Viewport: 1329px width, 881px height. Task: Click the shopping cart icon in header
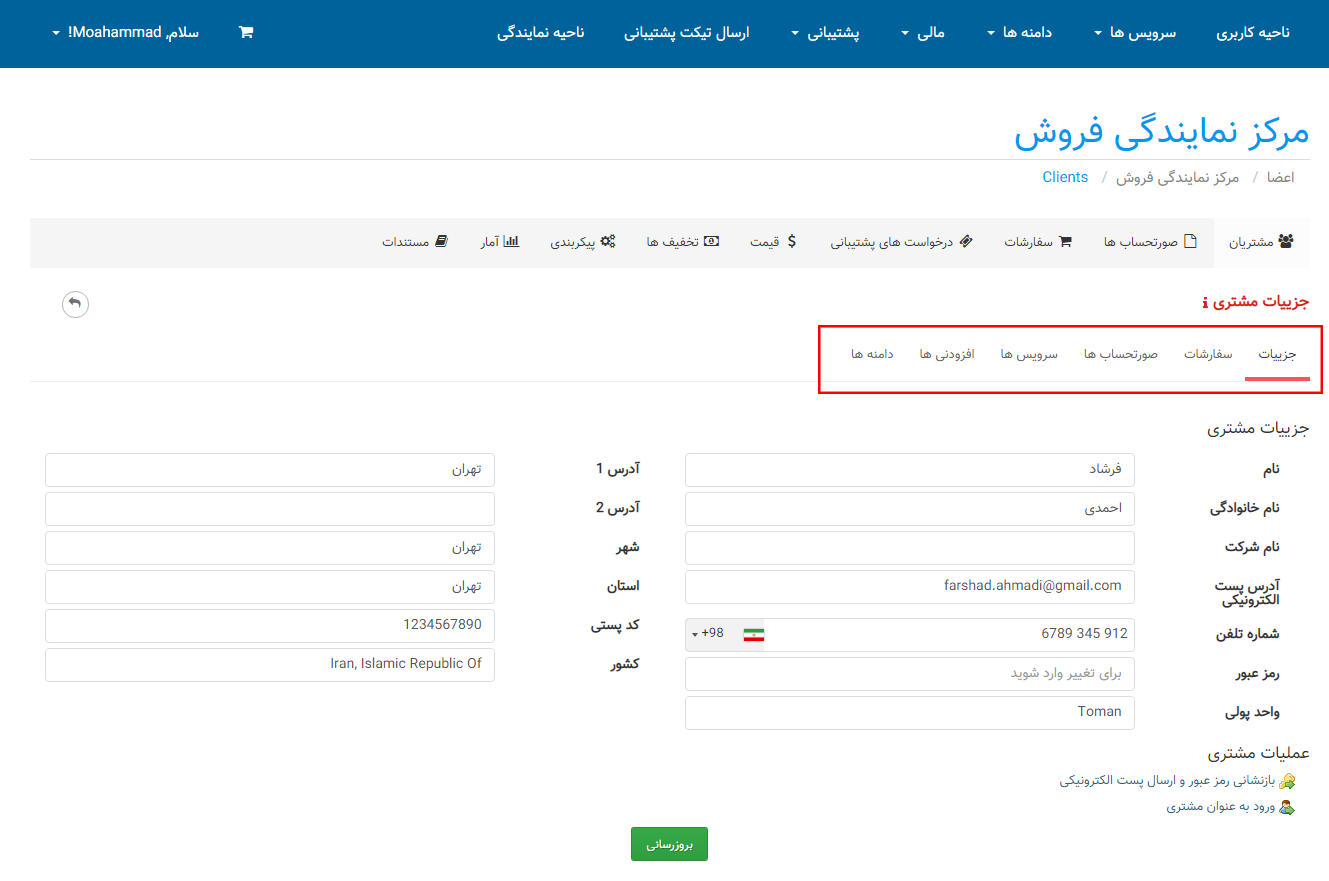click(246, 32)
